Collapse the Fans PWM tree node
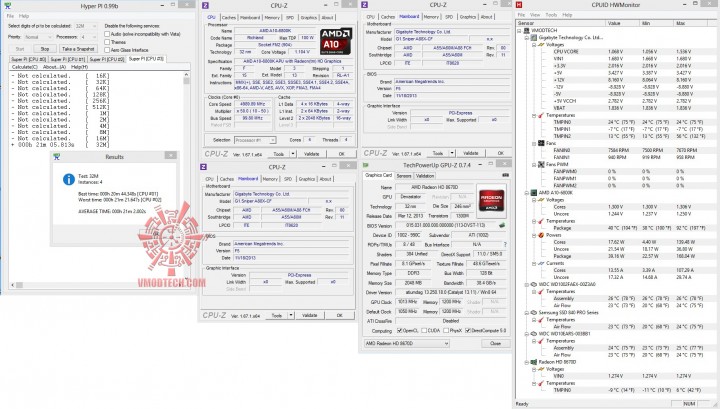The width and height of the screenshot is (720, 409). [x=534, y=164]
